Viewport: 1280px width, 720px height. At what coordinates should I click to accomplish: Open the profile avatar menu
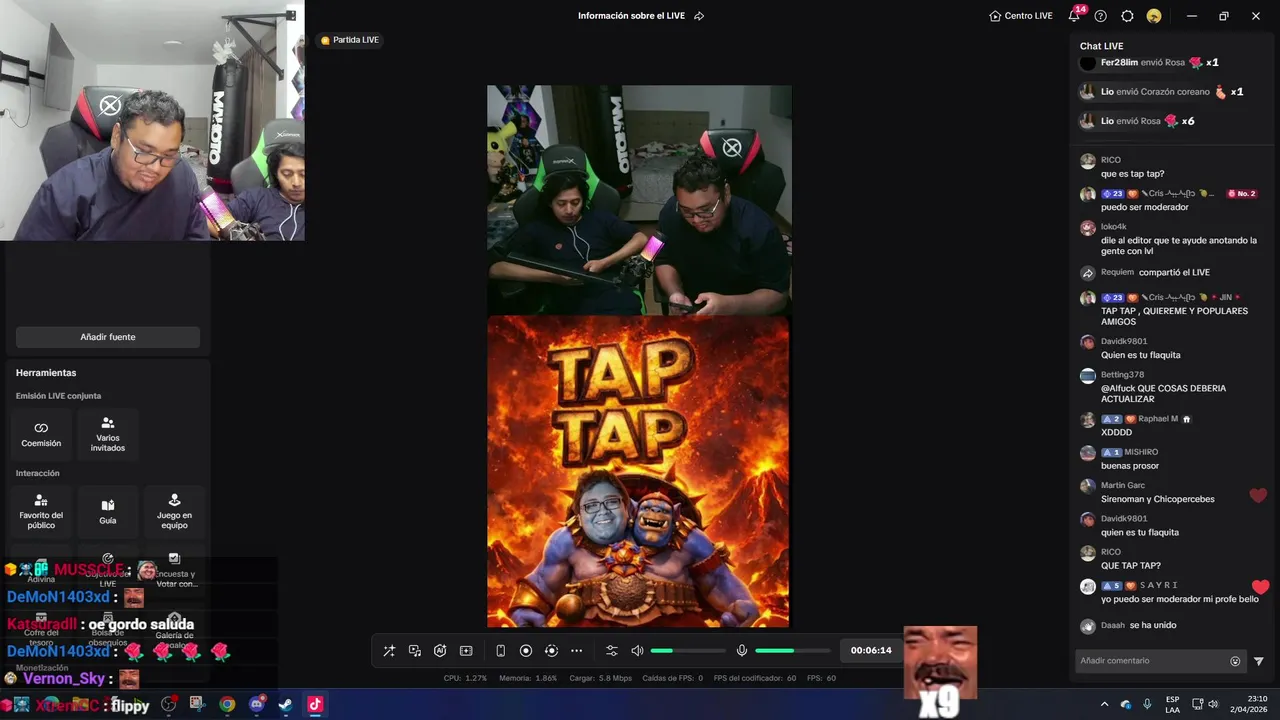click(x=1154, y=16)
